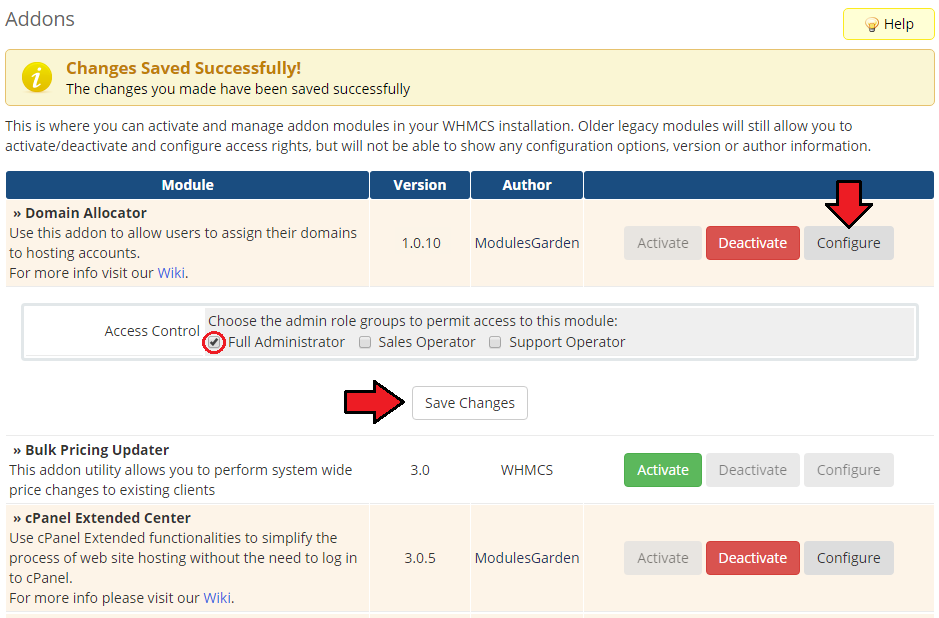The width and height of the screenshot is (939, 618).
Task: Configure the Domain Allocator module
Action: point(849,243)
